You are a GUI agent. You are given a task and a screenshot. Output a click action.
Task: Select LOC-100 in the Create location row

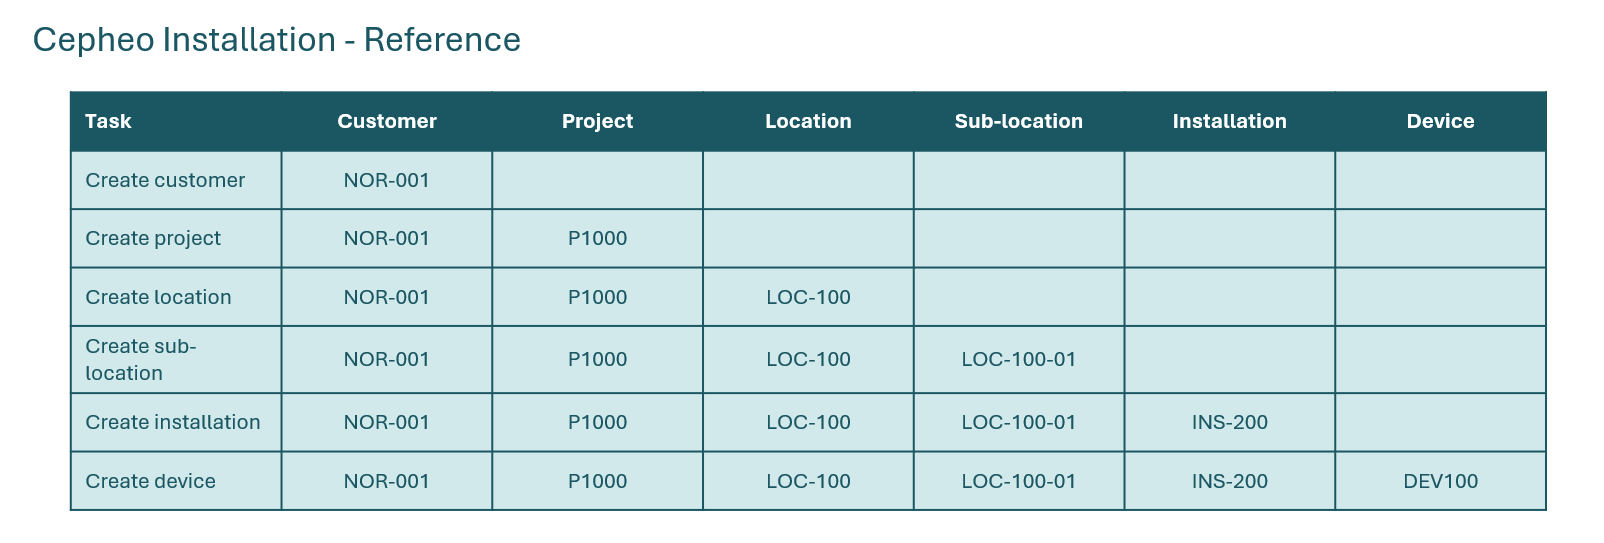click(808, 297)
